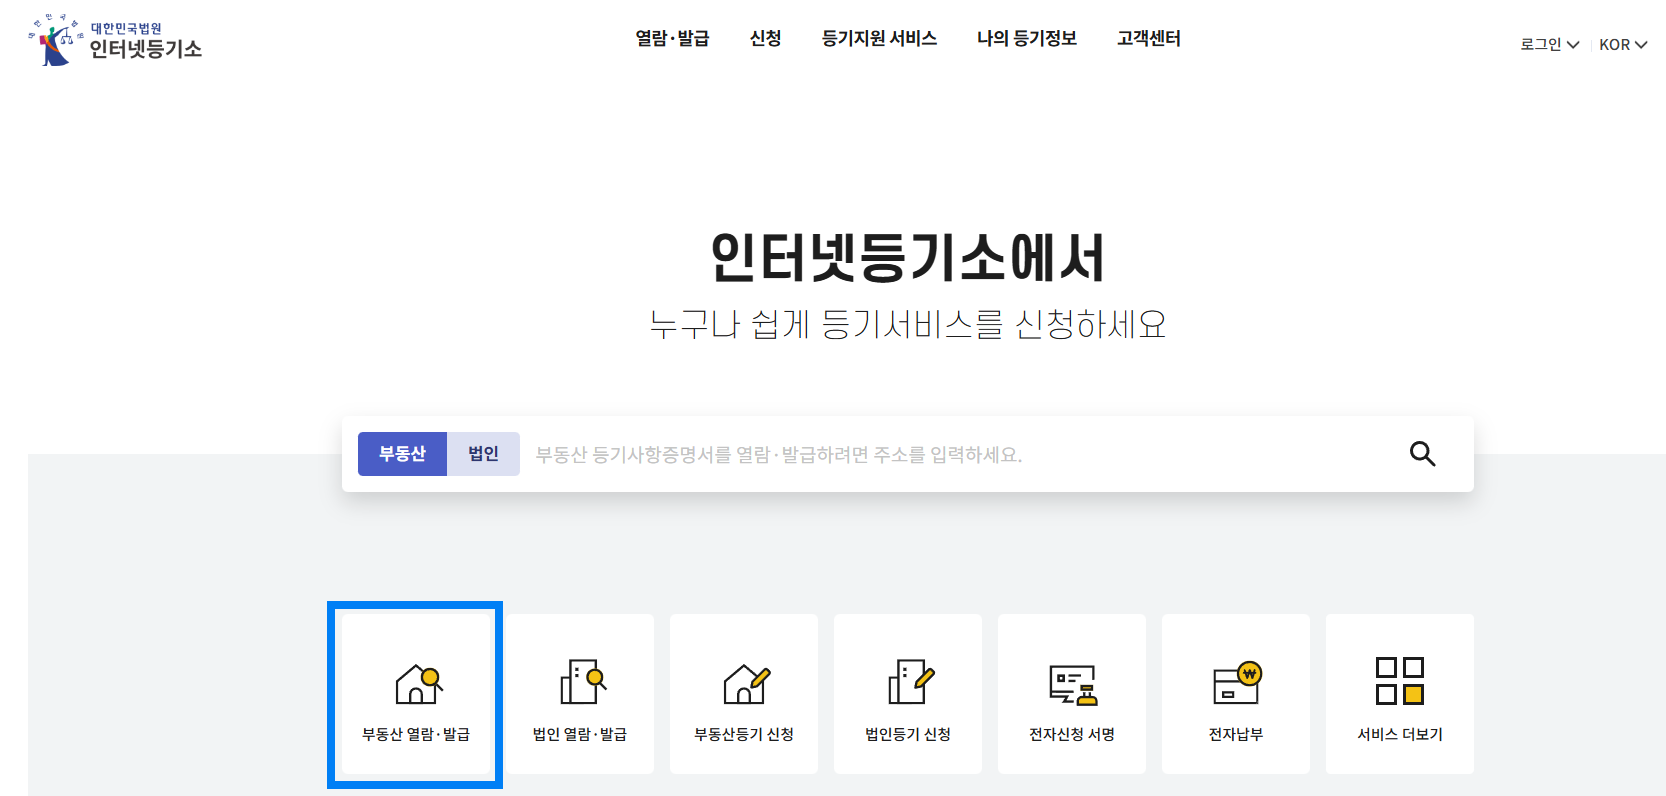Click the 부동산등기 신청 label

(744, 734)
